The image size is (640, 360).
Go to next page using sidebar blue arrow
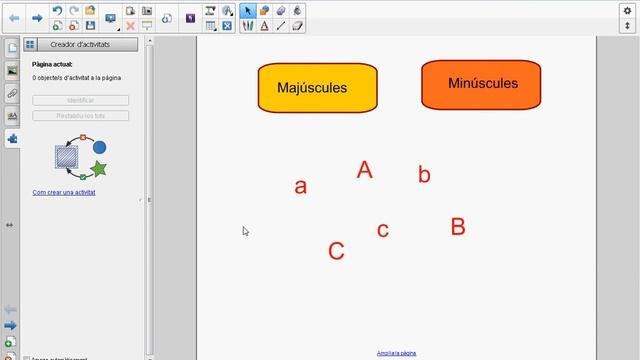coord(10,326)
